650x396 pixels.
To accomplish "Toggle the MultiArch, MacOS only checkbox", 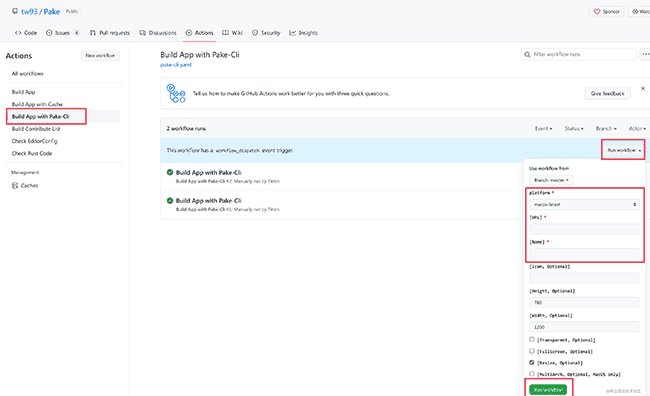I will point(531,374).
